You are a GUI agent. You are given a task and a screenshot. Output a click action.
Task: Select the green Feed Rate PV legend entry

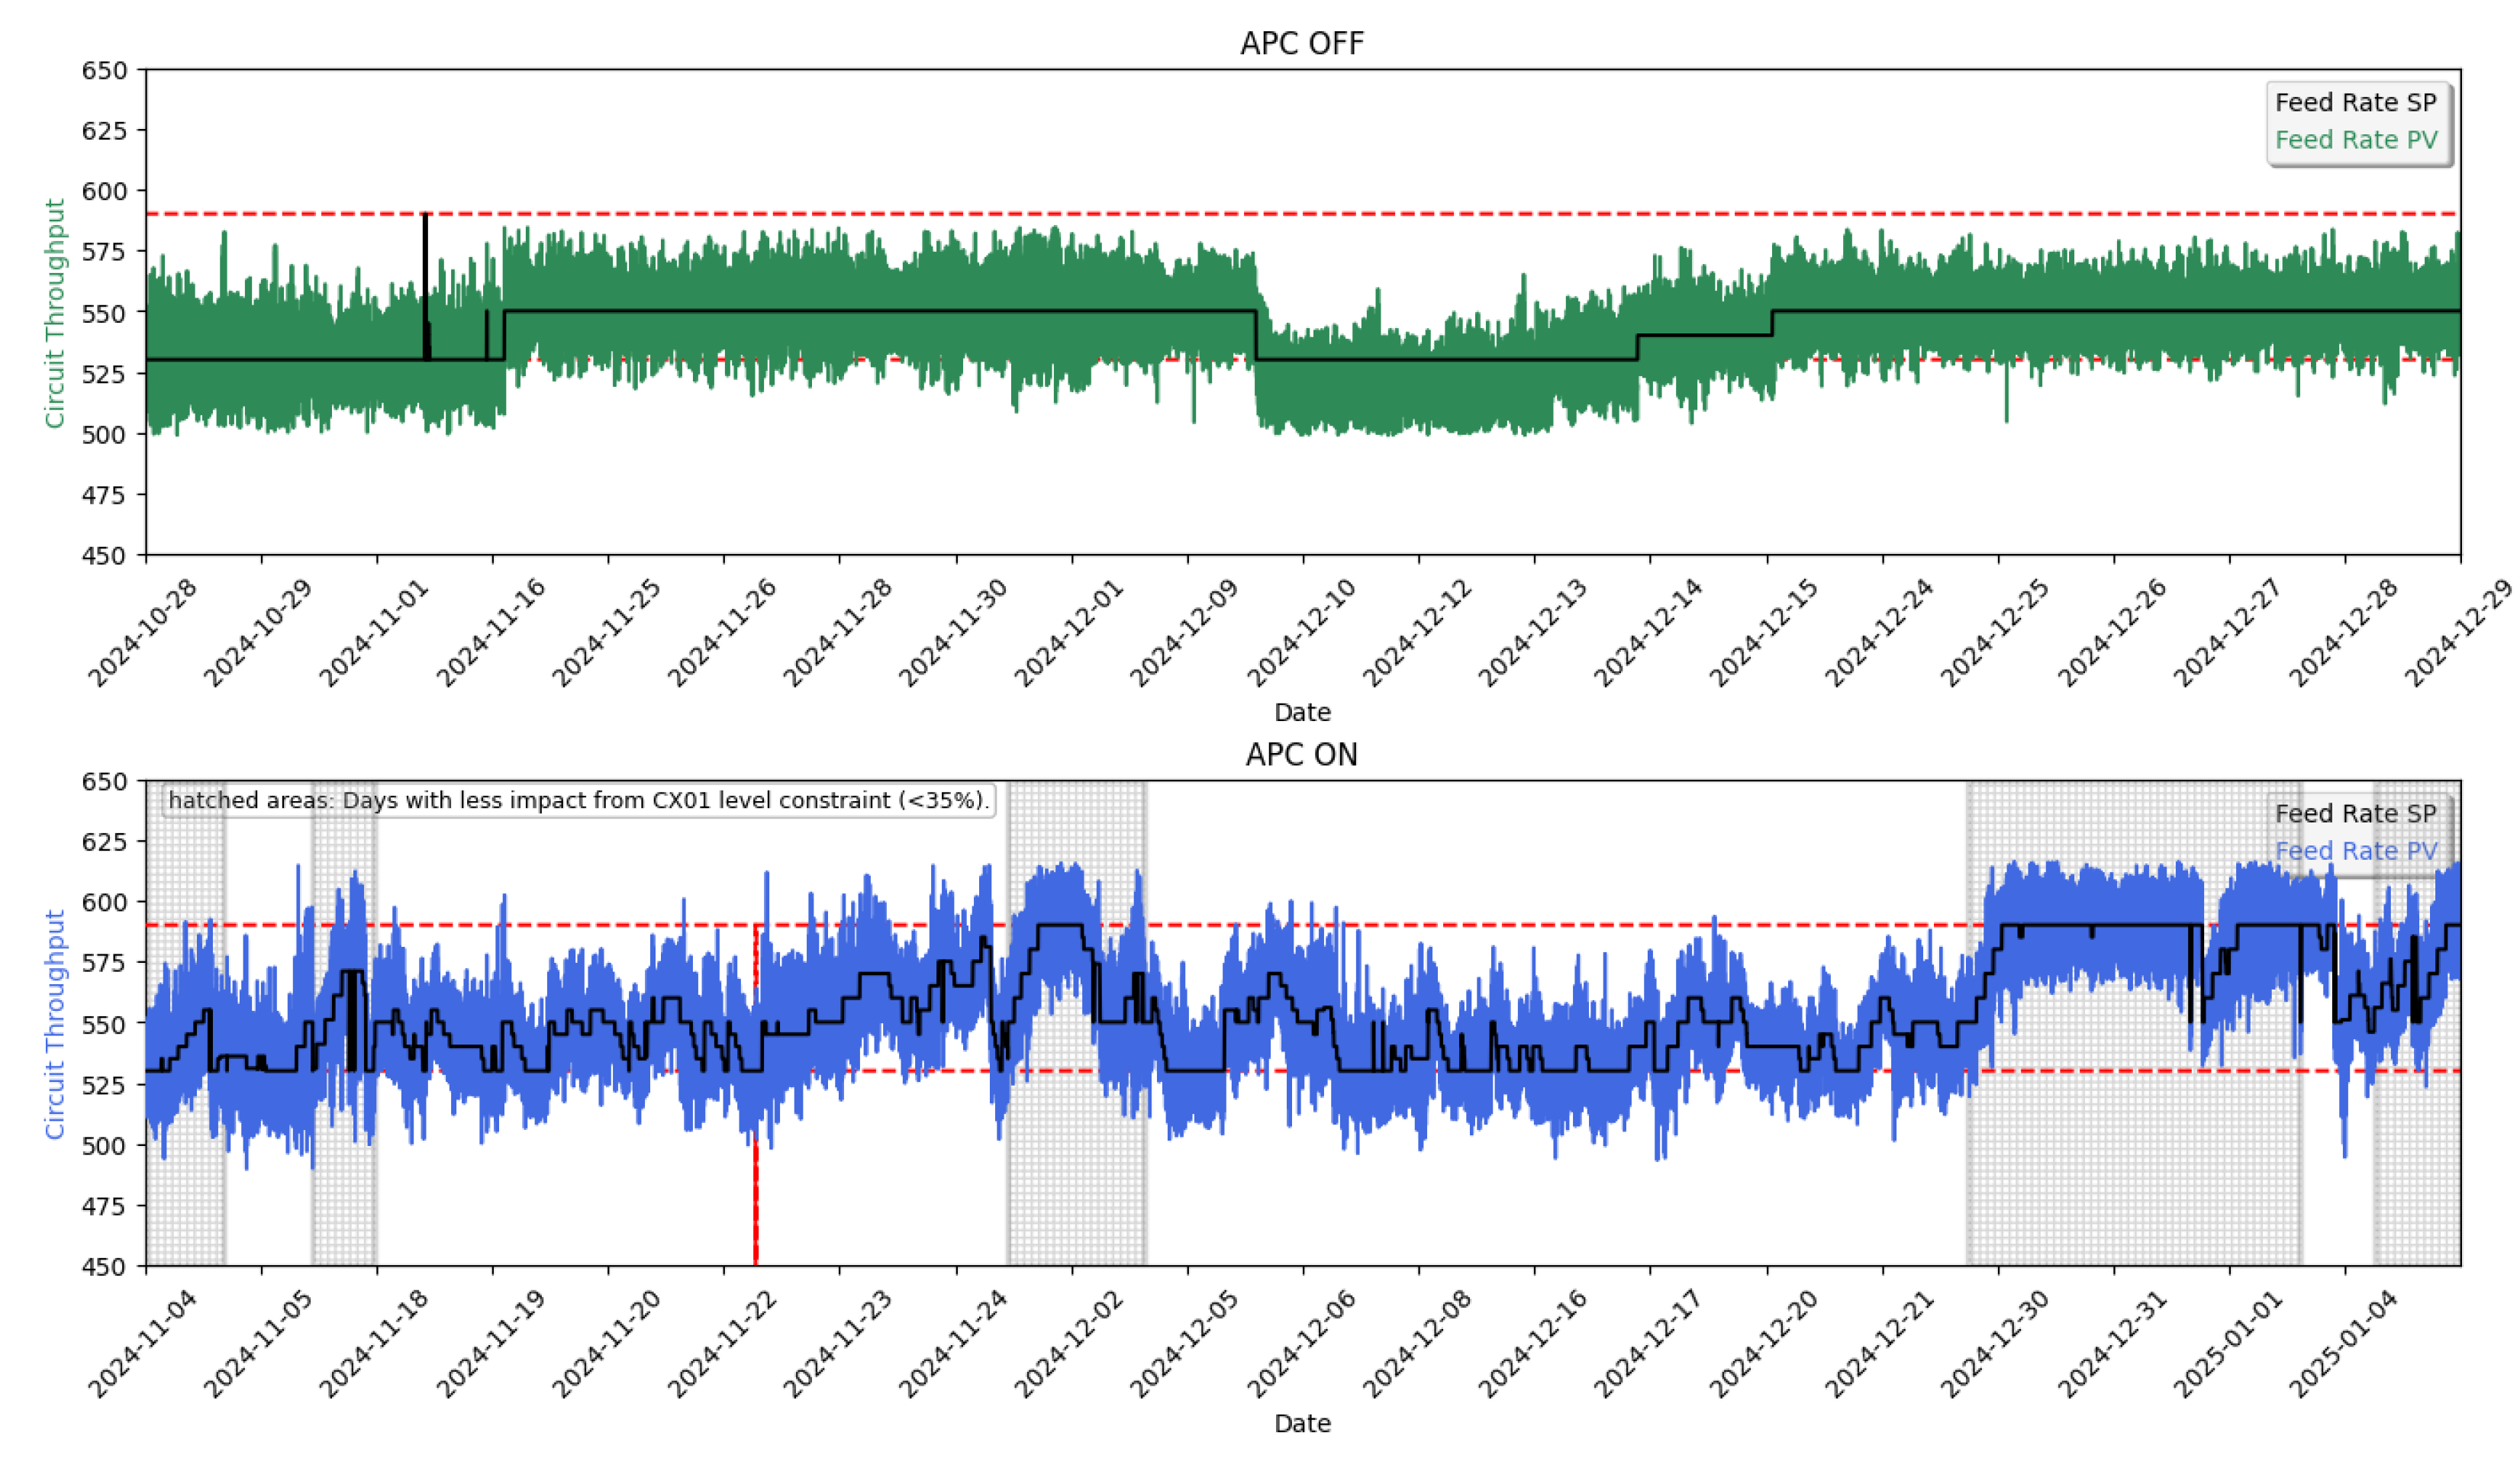(2356, 140)
